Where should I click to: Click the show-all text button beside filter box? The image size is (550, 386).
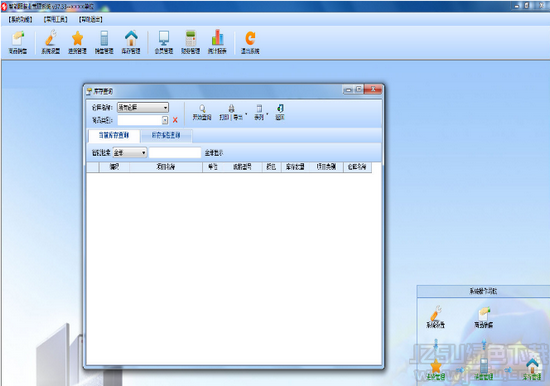coord(214,153)
